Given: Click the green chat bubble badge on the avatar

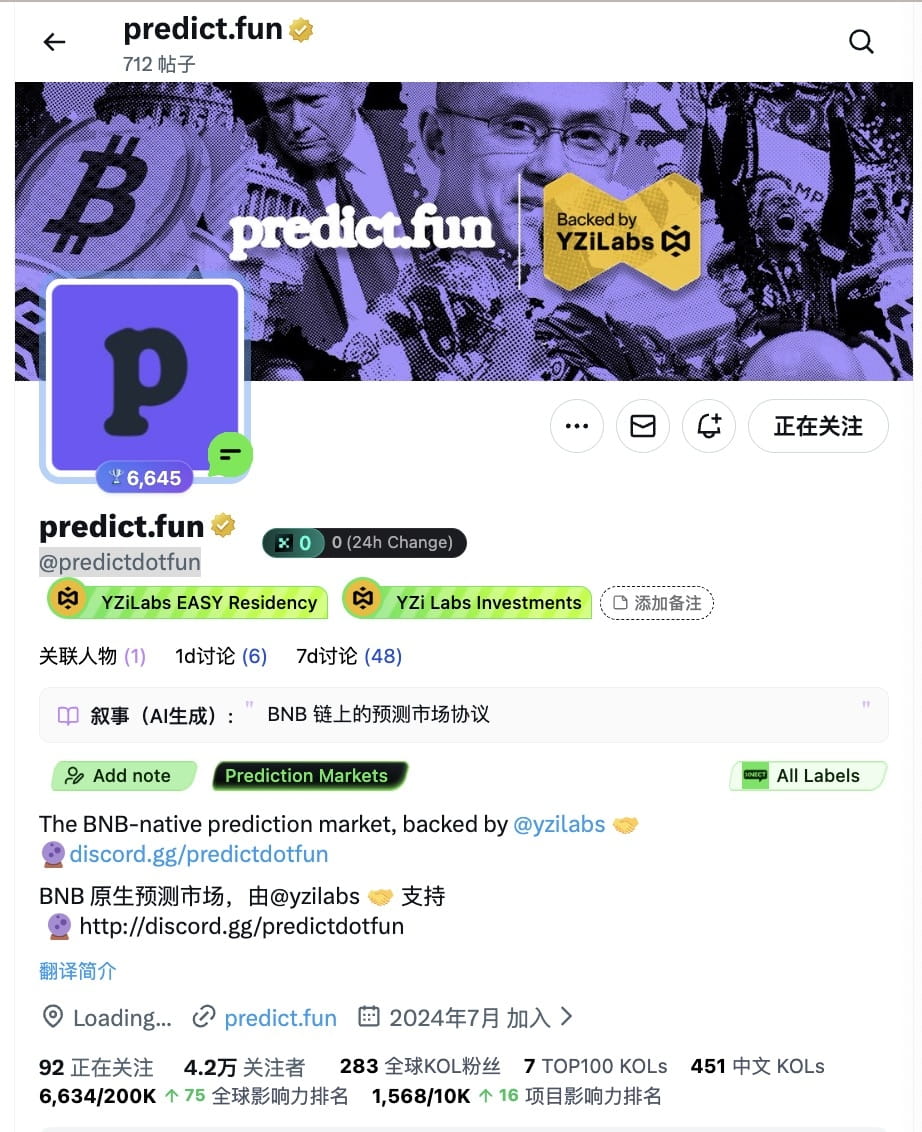Looking at the screenshot, I should (230, 455).
